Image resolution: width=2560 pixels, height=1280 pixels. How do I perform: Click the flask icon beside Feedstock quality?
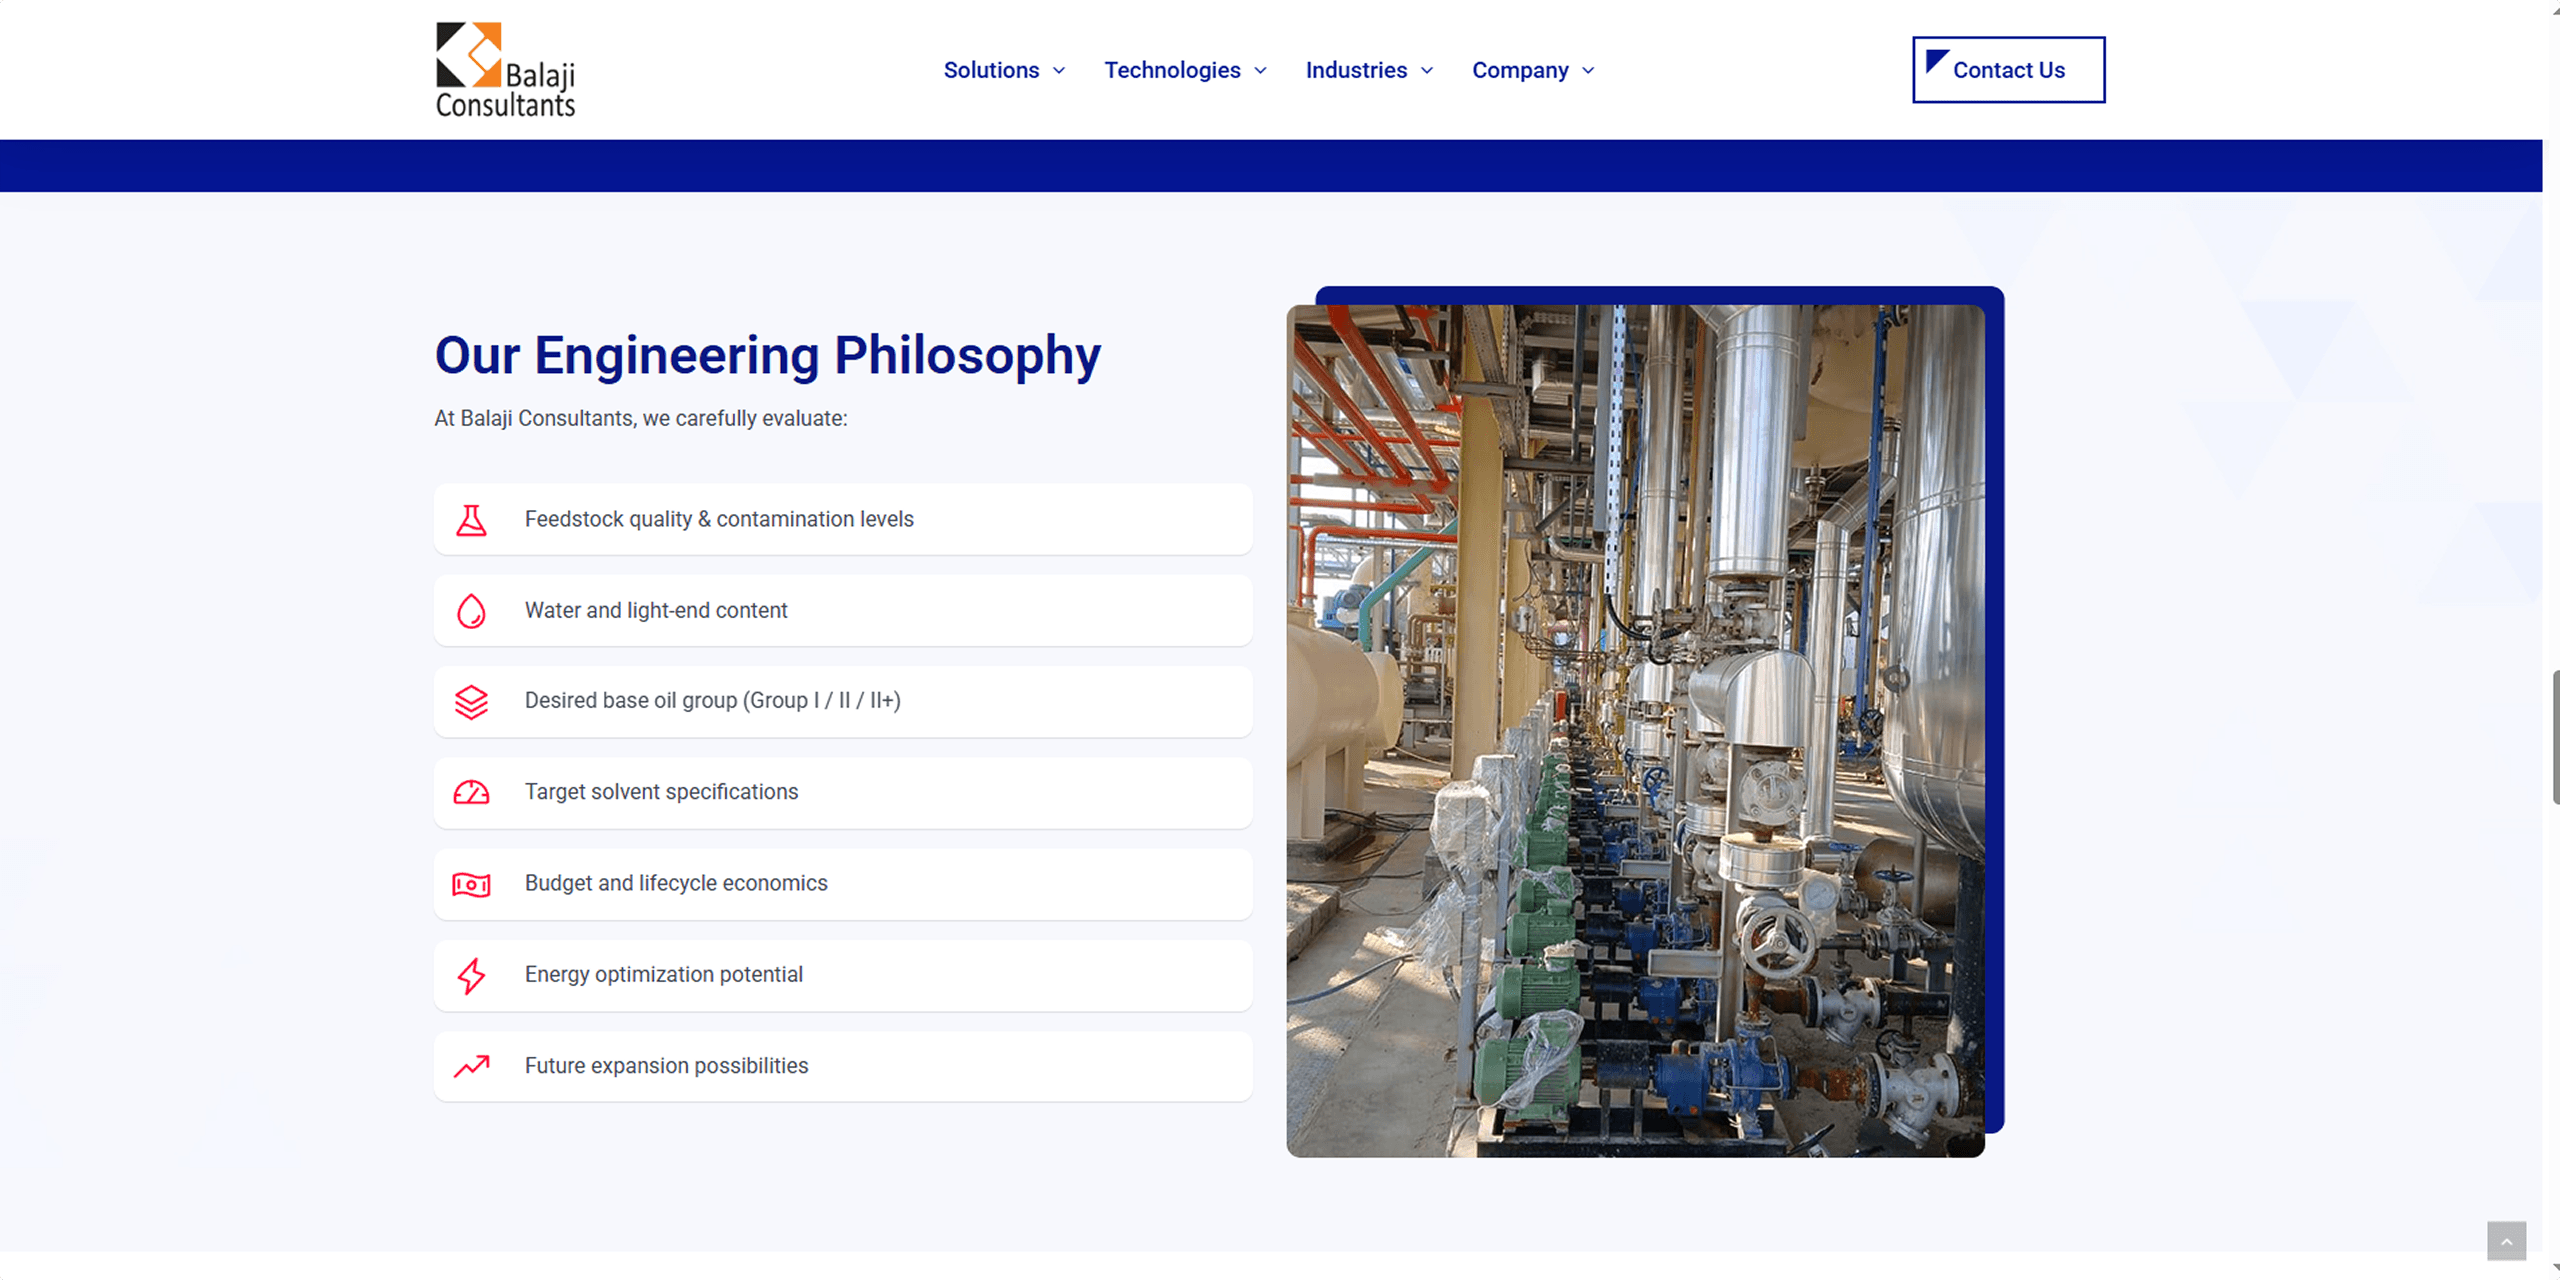pos(471,520)
